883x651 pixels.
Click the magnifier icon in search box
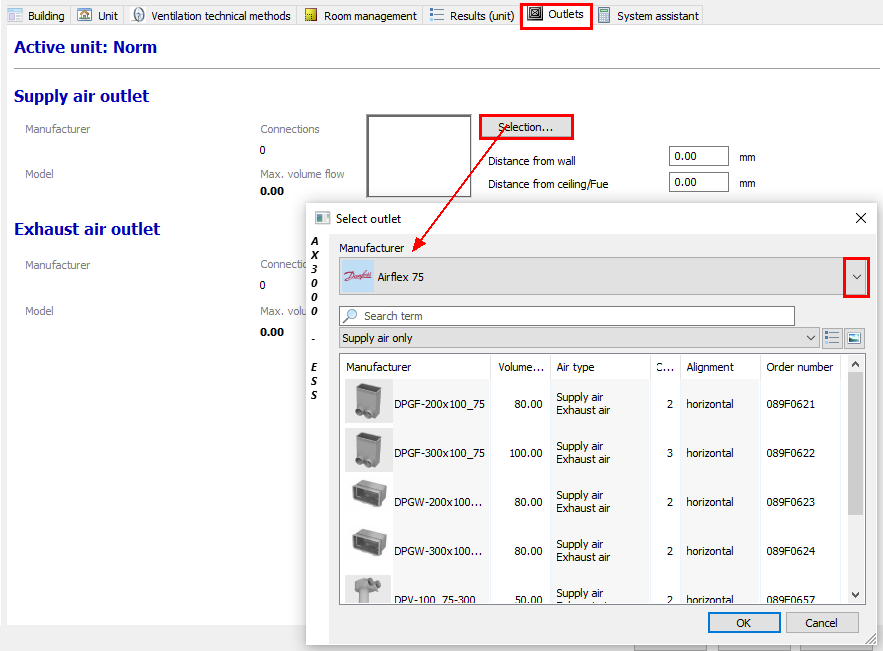(350, 315)
